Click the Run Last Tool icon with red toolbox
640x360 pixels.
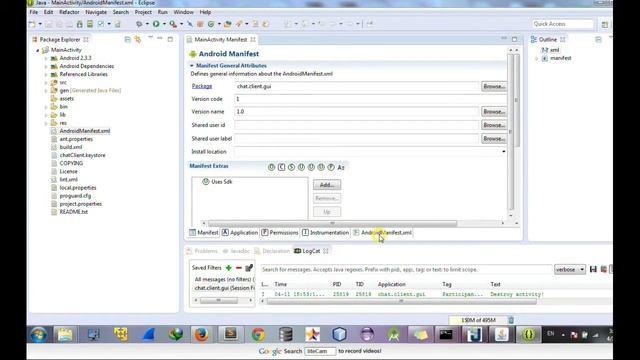point(173,24)
